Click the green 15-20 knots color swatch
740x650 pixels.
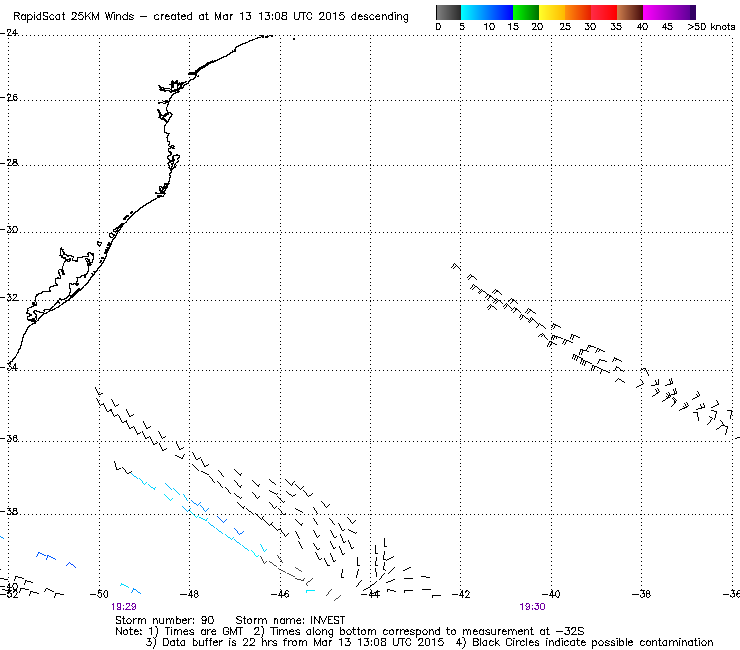pos(526,12)
